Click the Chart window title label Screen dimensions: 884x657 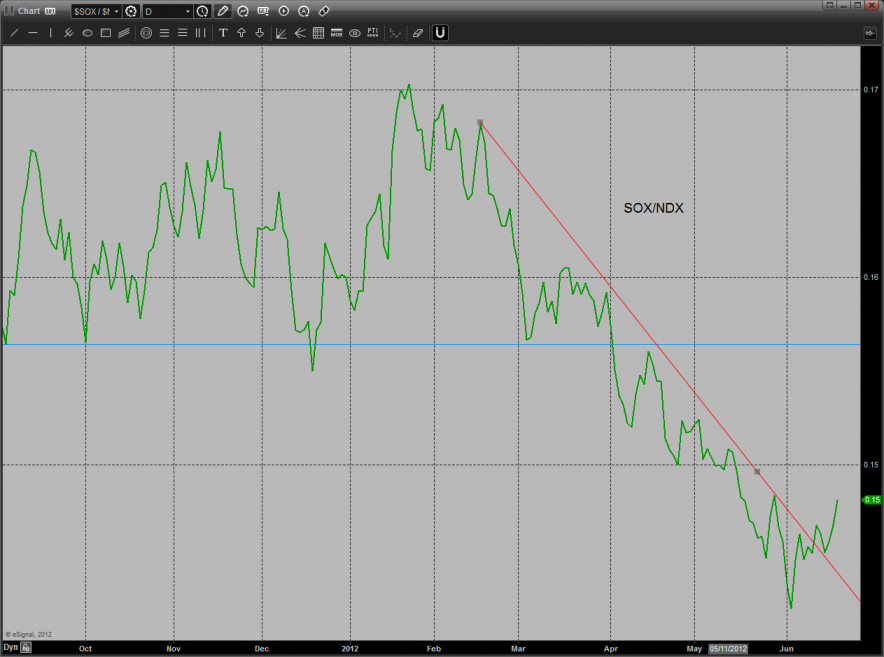pyautogui.click(x=28, y=11)
